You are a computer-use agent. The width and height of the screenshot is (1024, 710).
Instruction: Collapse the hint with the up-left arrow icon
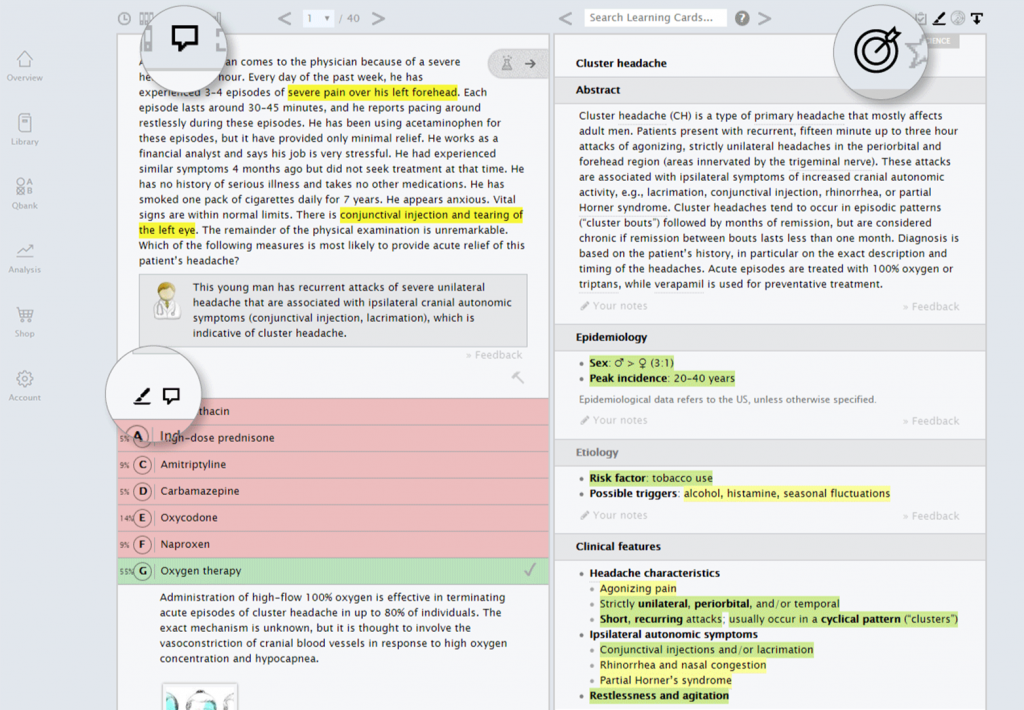tap(518, 377)
